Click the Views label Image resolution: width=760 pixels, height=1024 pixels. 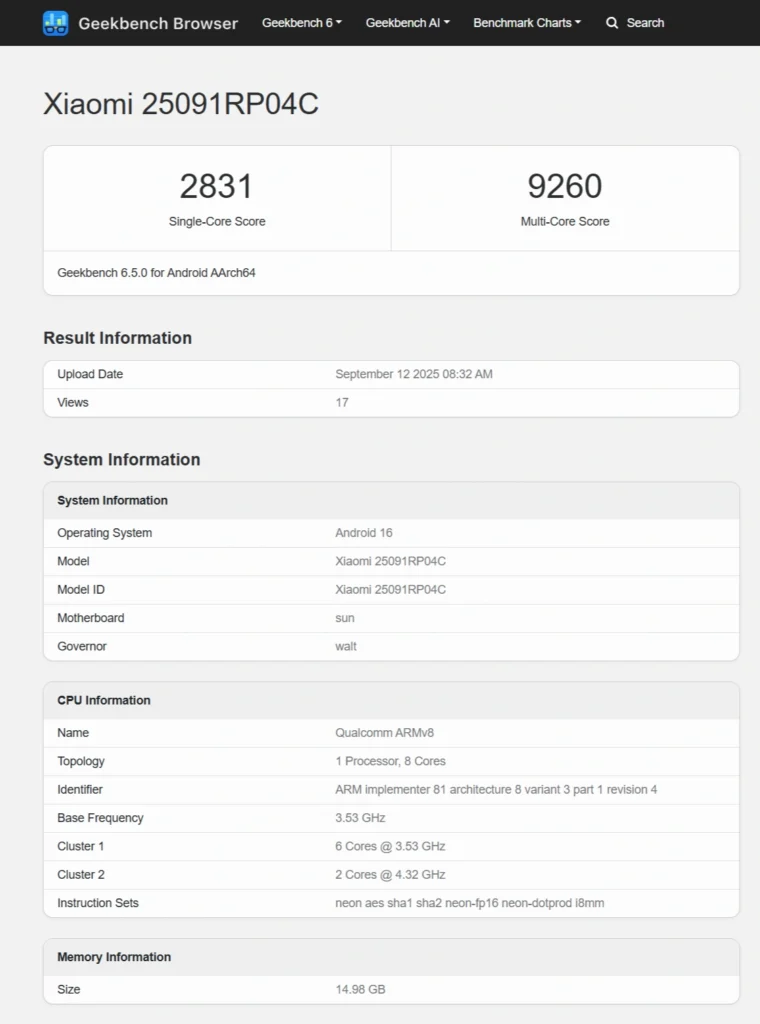click(x=72, y=402)
